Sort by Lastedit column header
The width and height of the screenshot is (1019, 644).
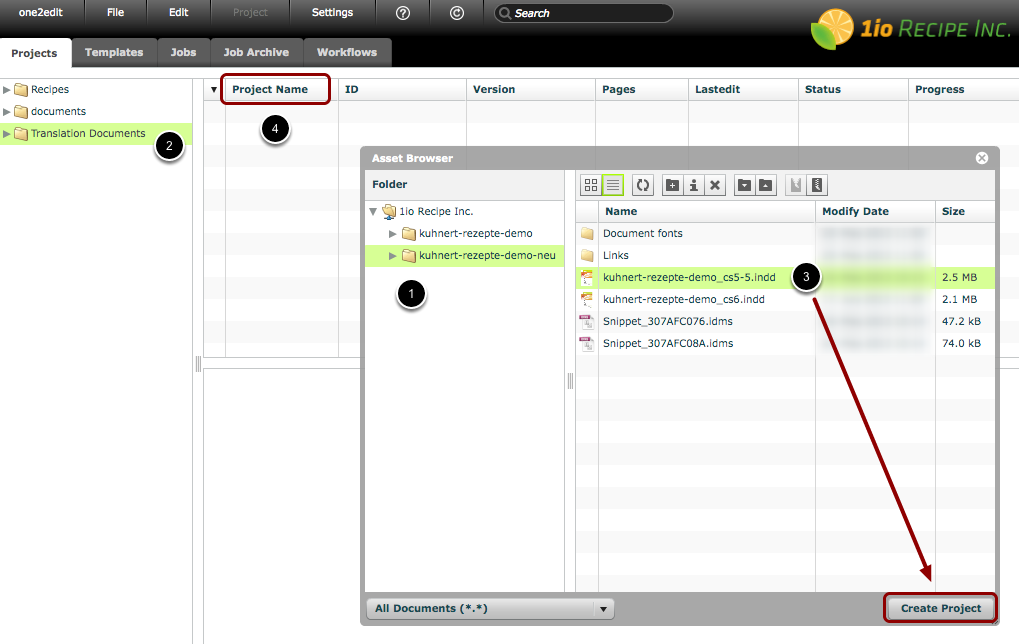[x=743, y=90]
